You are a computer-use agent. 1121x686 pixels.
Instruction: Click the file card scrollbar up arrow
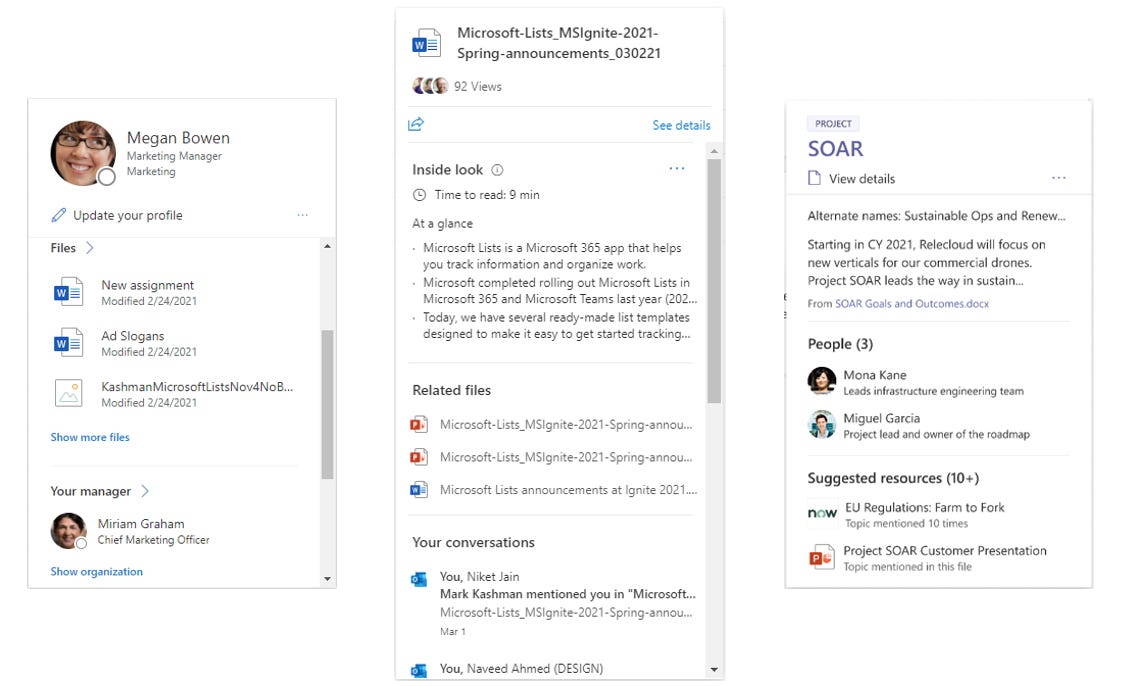[x=714, y=151]
